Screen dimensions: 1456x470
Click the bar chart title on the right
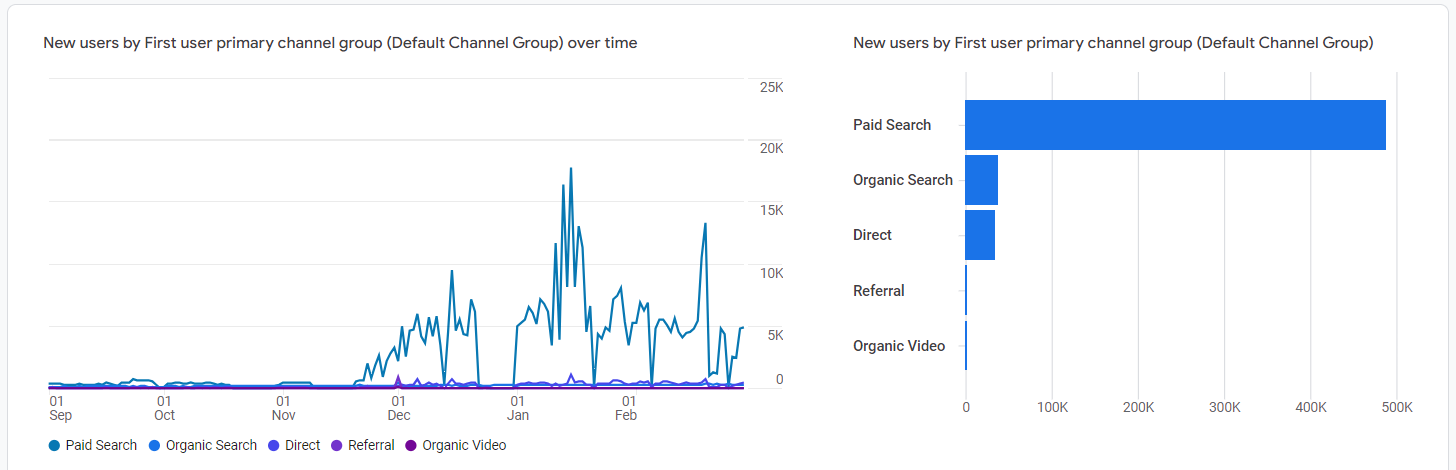tap(1112, 43)
